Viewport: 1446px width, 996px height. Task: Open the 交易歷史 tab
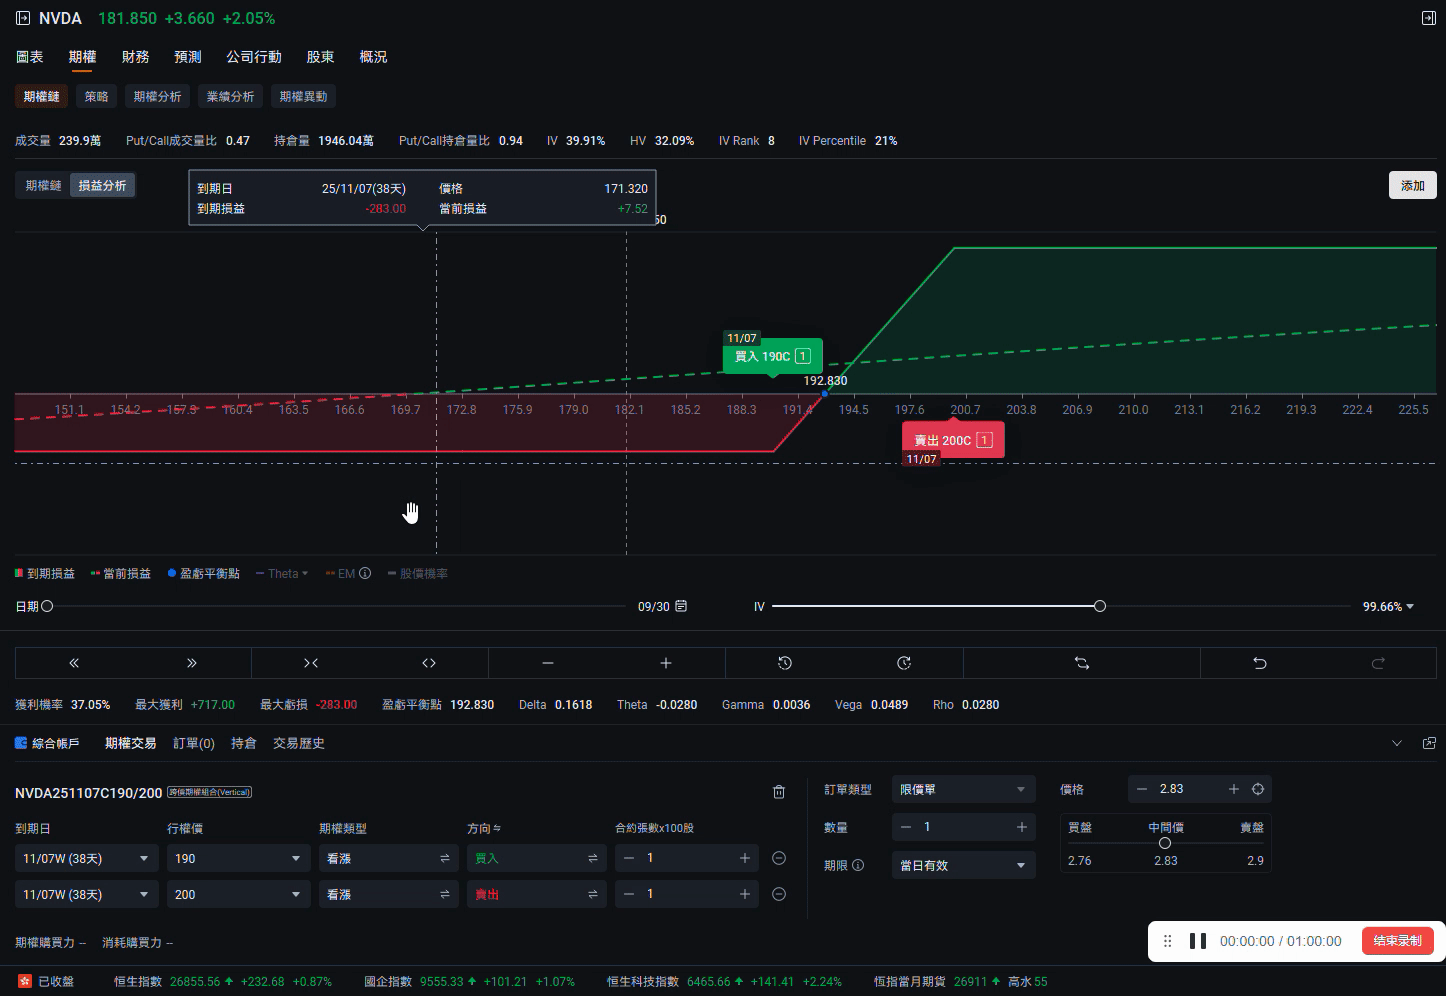[x=298, y=743]
